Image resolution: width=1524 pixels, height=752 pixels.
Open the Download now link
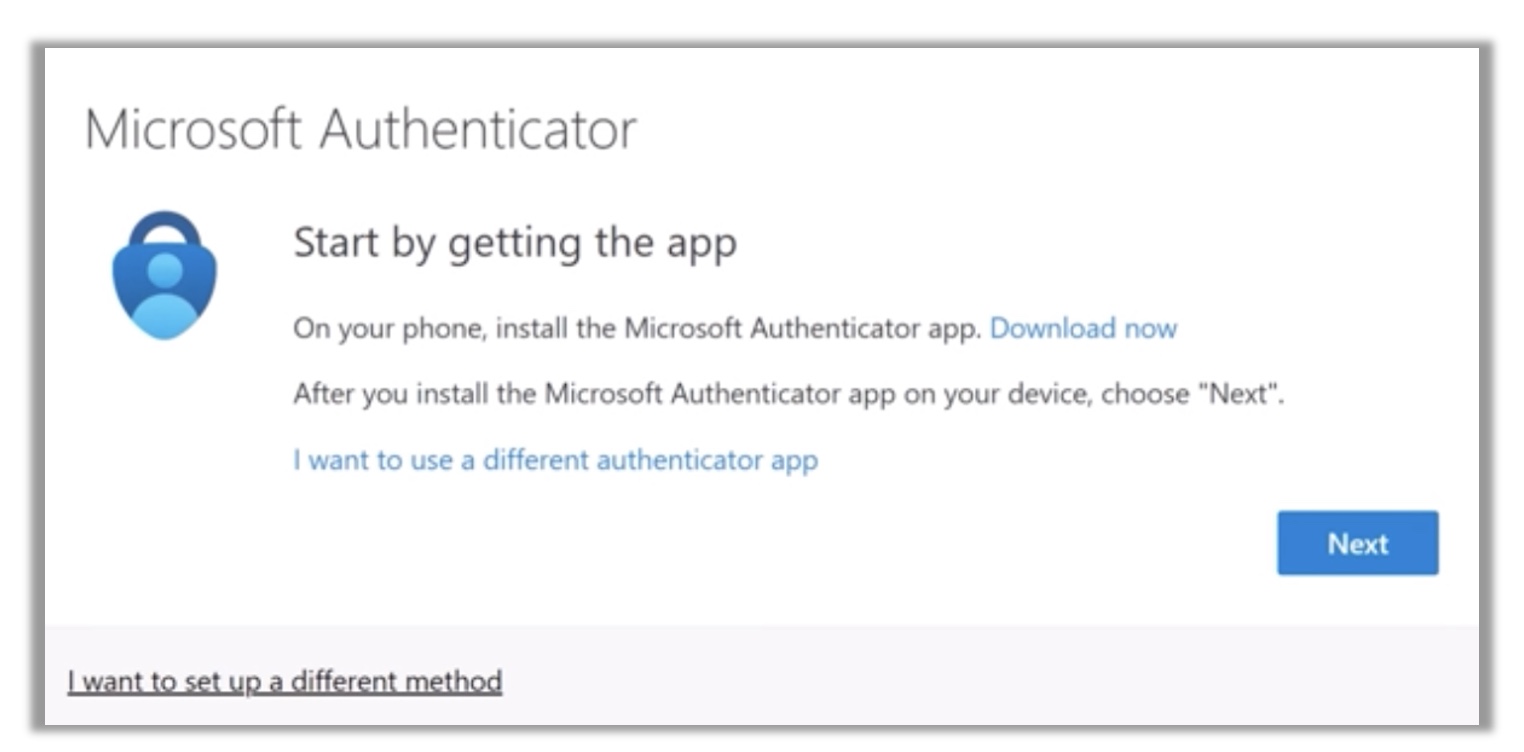pyautogui.click(x=1083, y=328)
